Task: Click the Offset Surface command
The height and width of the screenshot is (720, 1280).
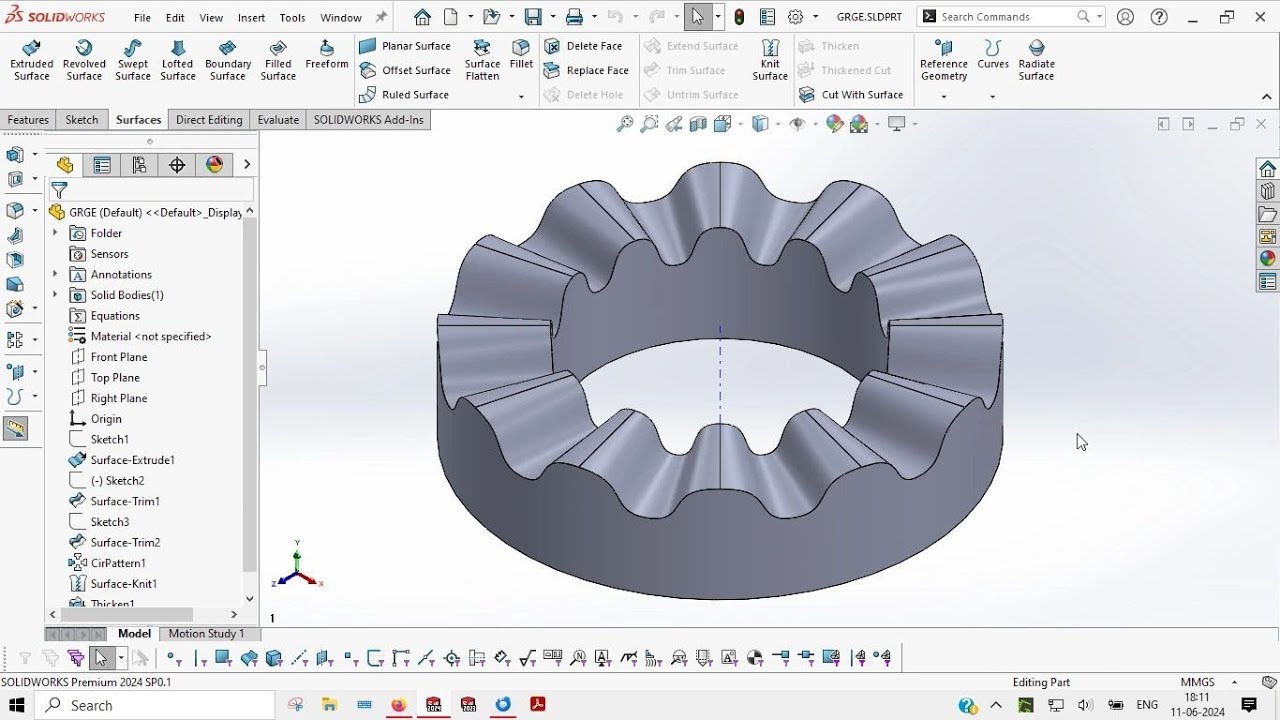Action: [x=405, y=70]
